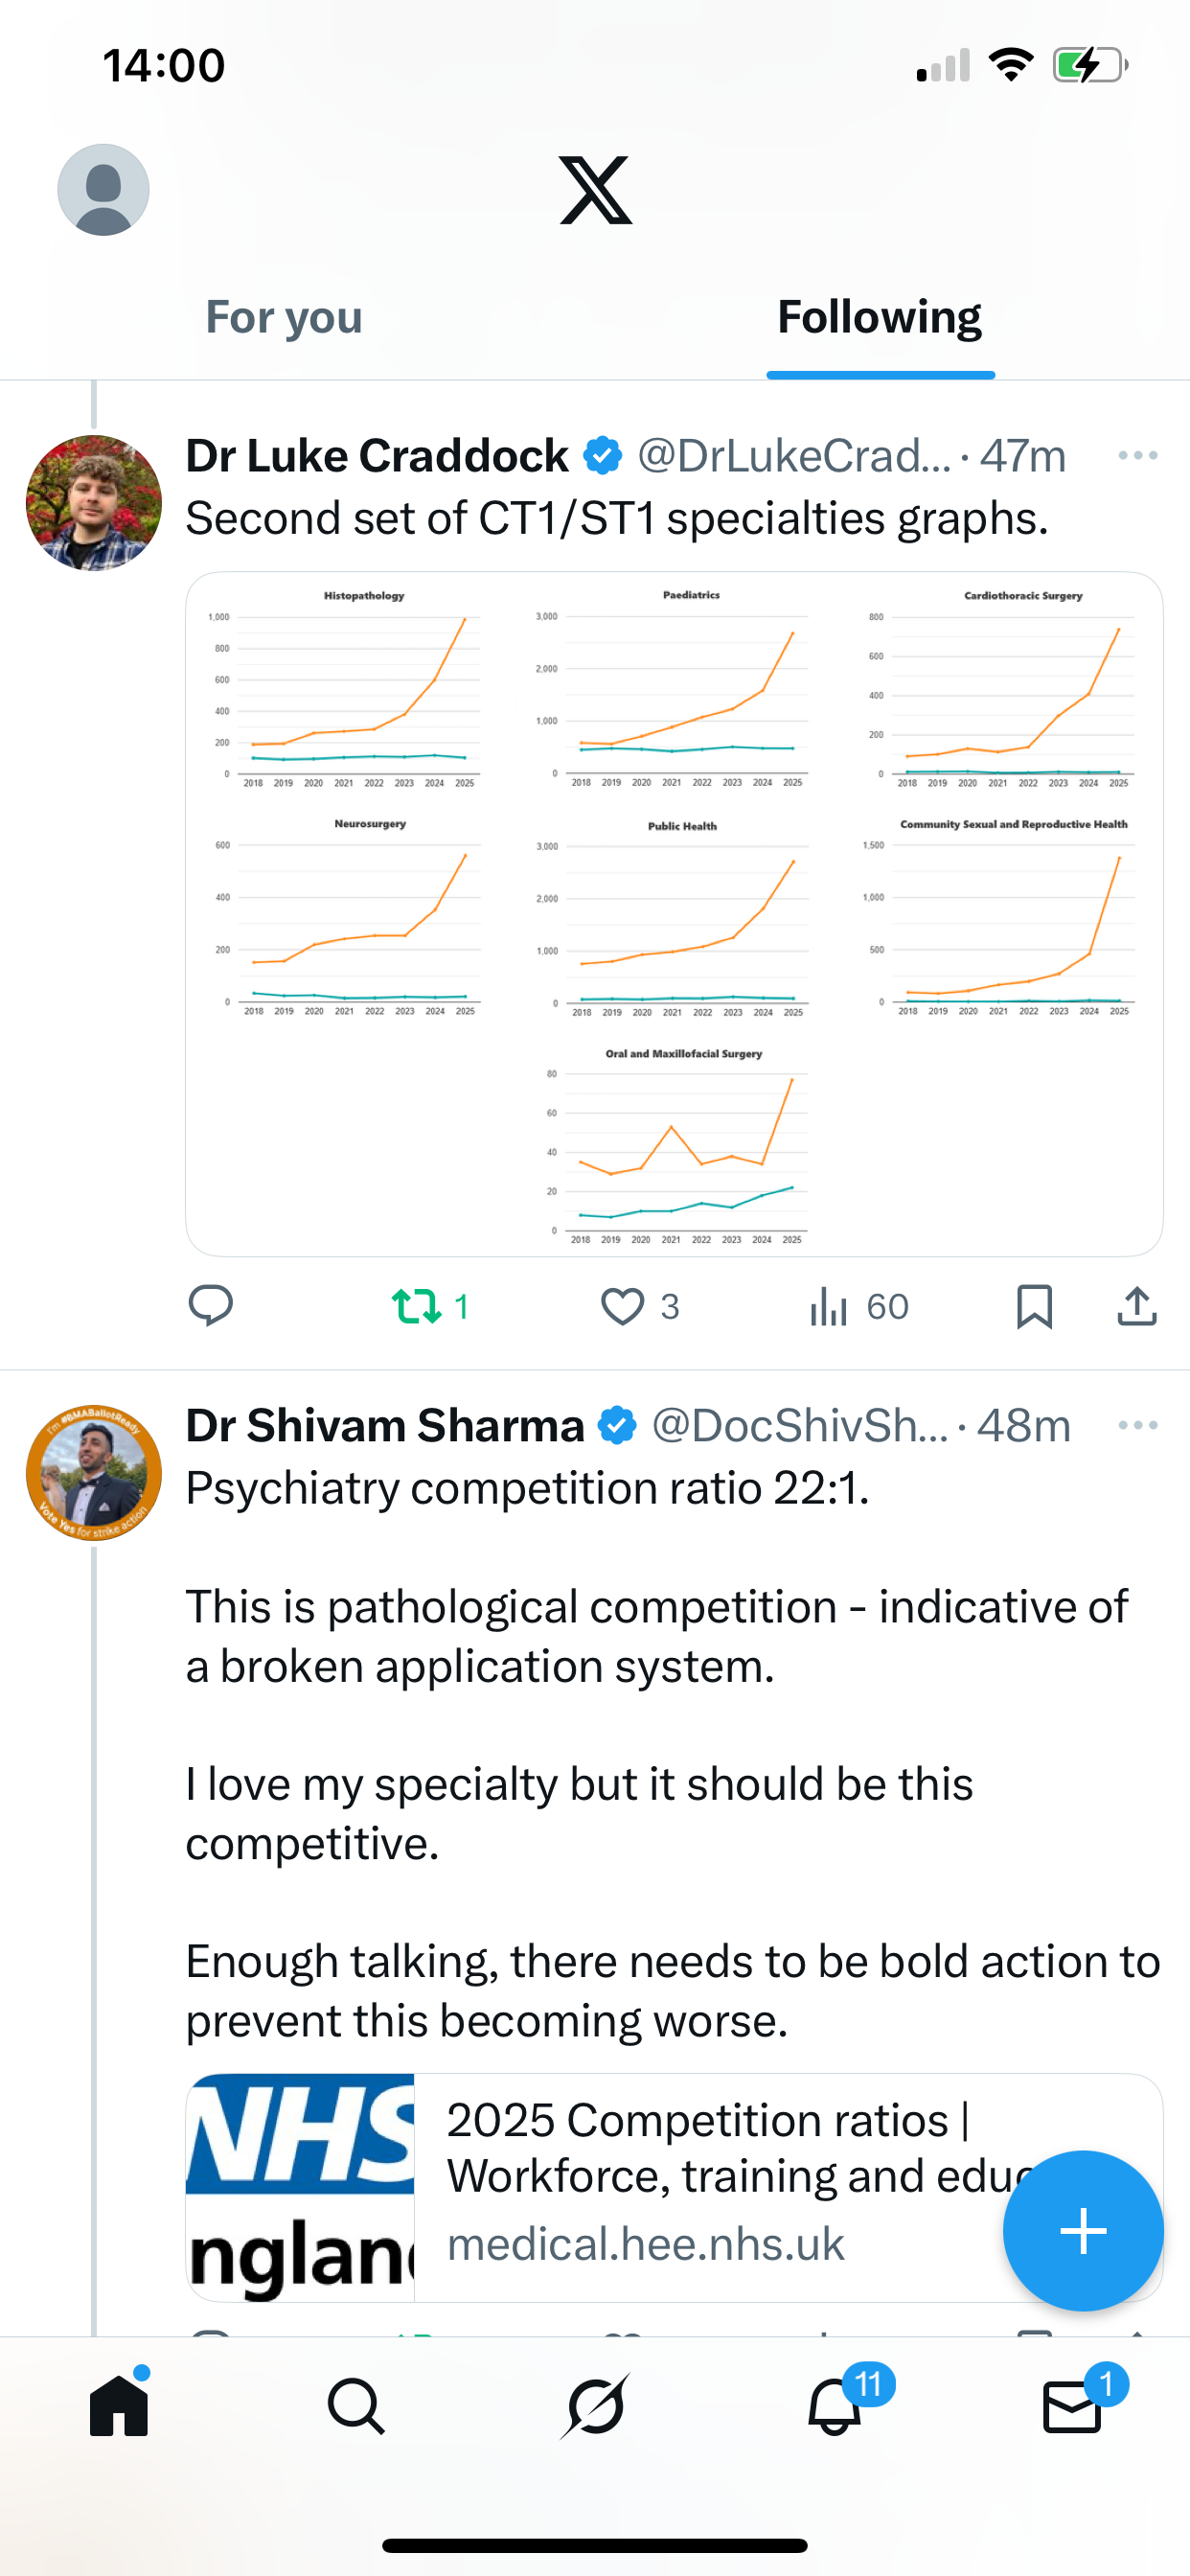Viewport: 1190px width, 2576px height.
Task: Select the Following tab
Action: (880, 318)
